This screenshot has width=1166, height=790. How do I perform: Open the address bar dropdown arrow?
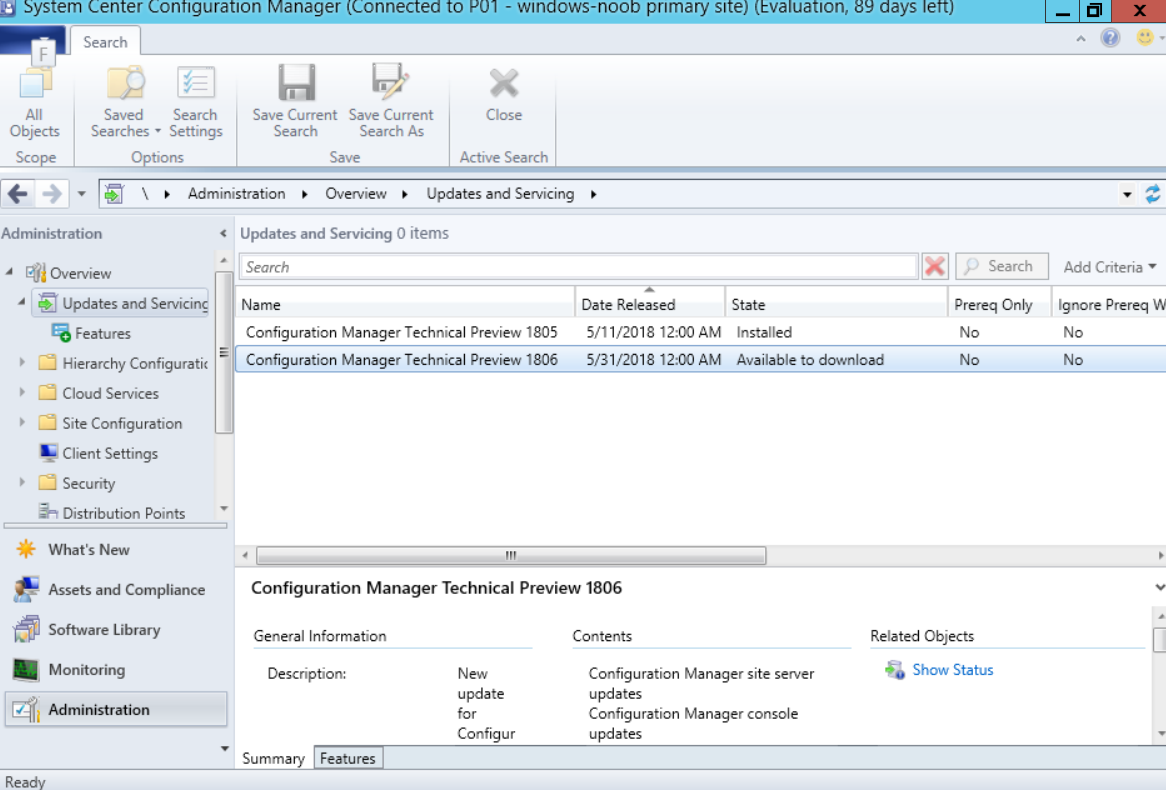point(1127,195)
